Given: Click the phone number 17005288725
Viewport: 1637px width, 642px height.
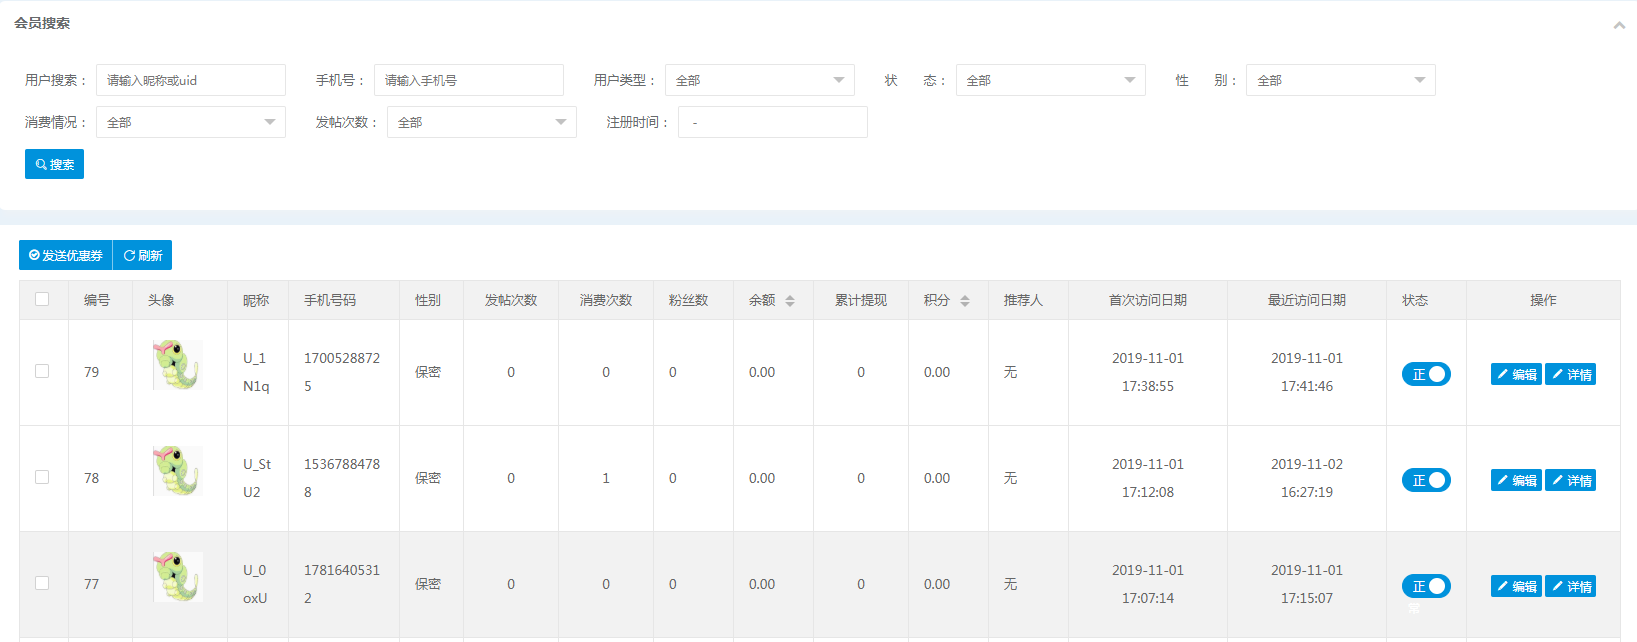Looking at the screenshot, I should pos(342,372).
